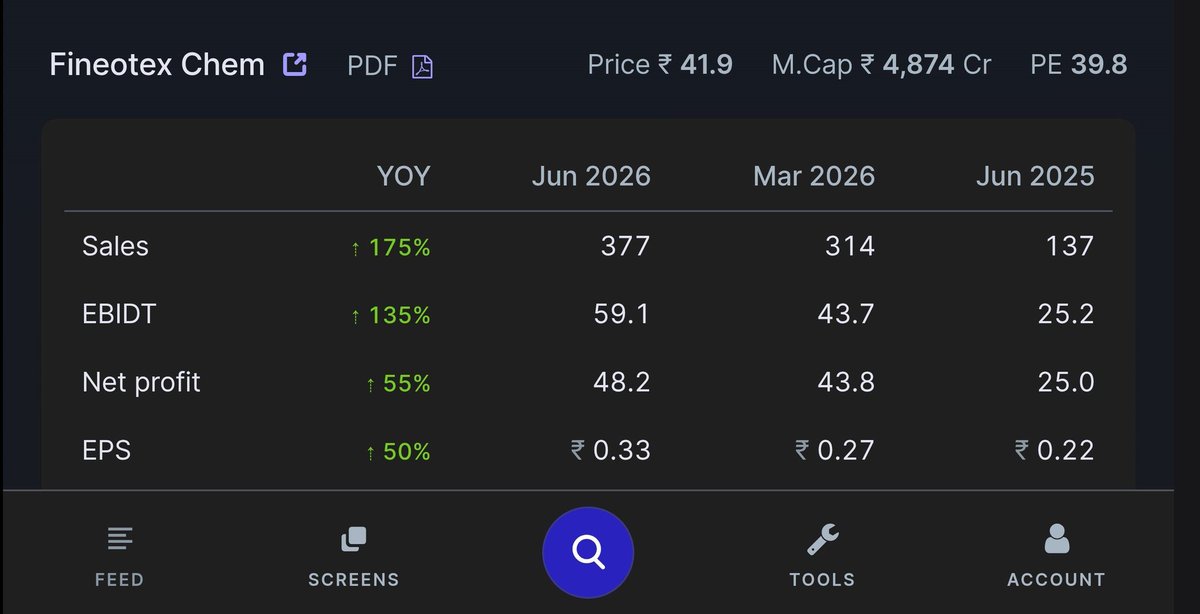
Task: Select the Mar 2026 column header
Action: pyautogui.click(x=814, y=177)
